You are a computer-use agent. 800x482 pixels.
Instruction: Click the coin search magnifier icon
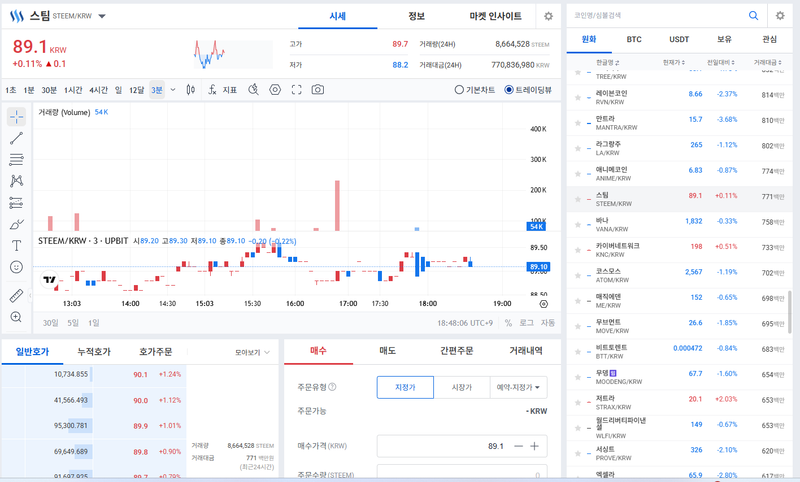(753, 16)
